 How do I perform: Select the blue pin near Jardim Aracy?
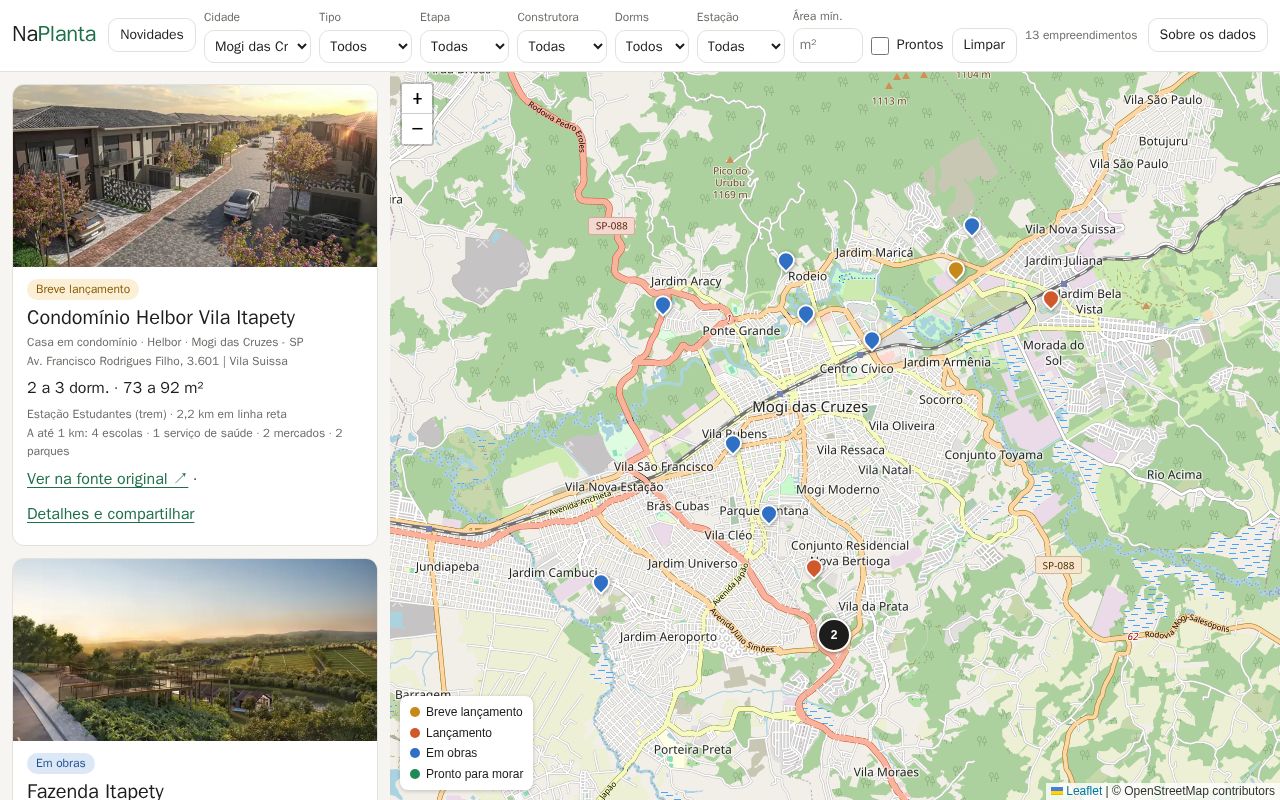pos(663,306)
